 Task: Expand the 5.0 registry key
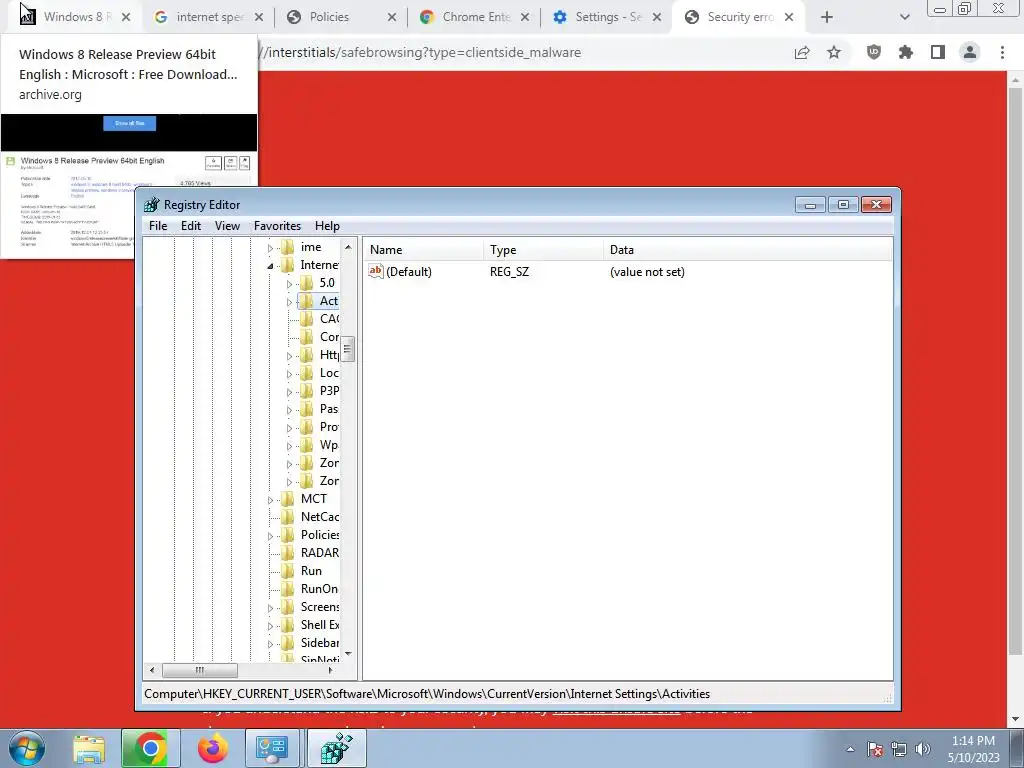(289, 284)
